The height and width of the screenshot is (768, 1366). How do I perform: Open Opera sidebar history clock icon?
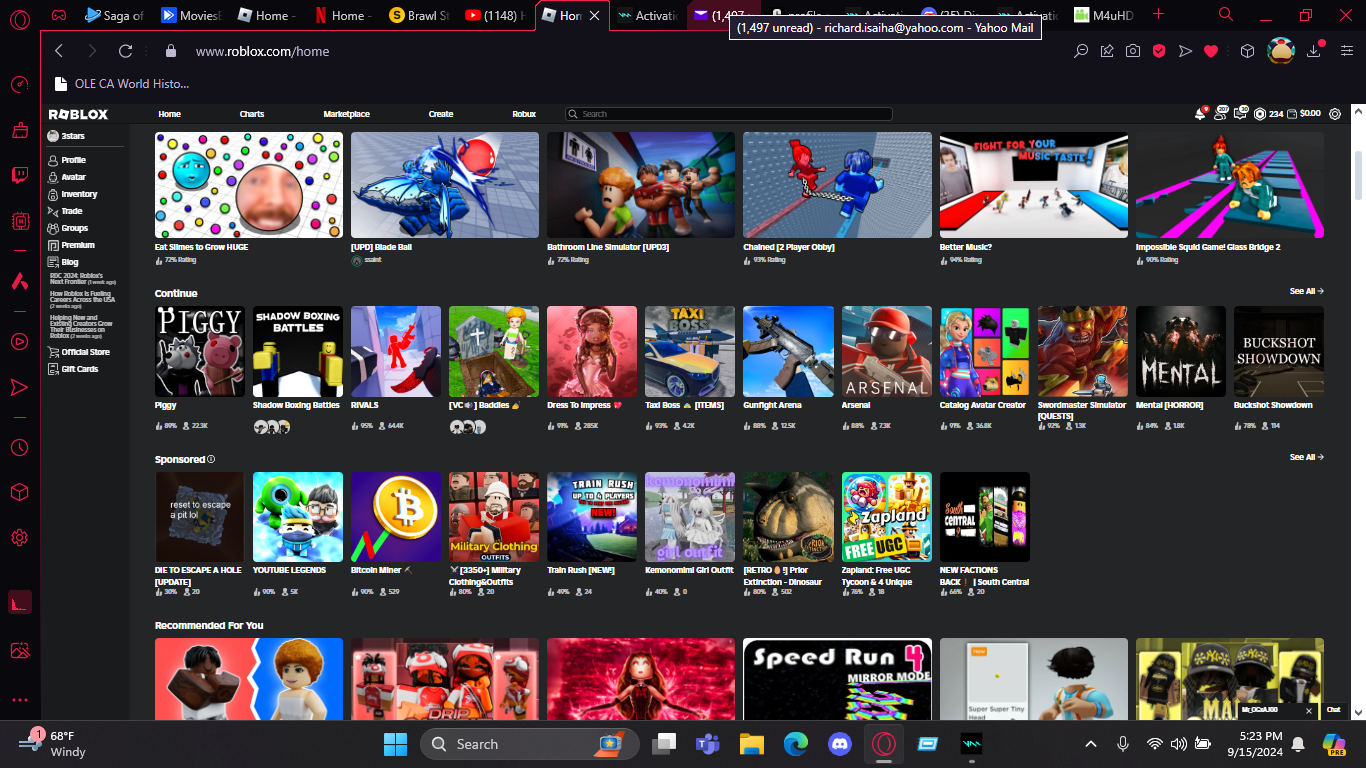coord(19,447)
